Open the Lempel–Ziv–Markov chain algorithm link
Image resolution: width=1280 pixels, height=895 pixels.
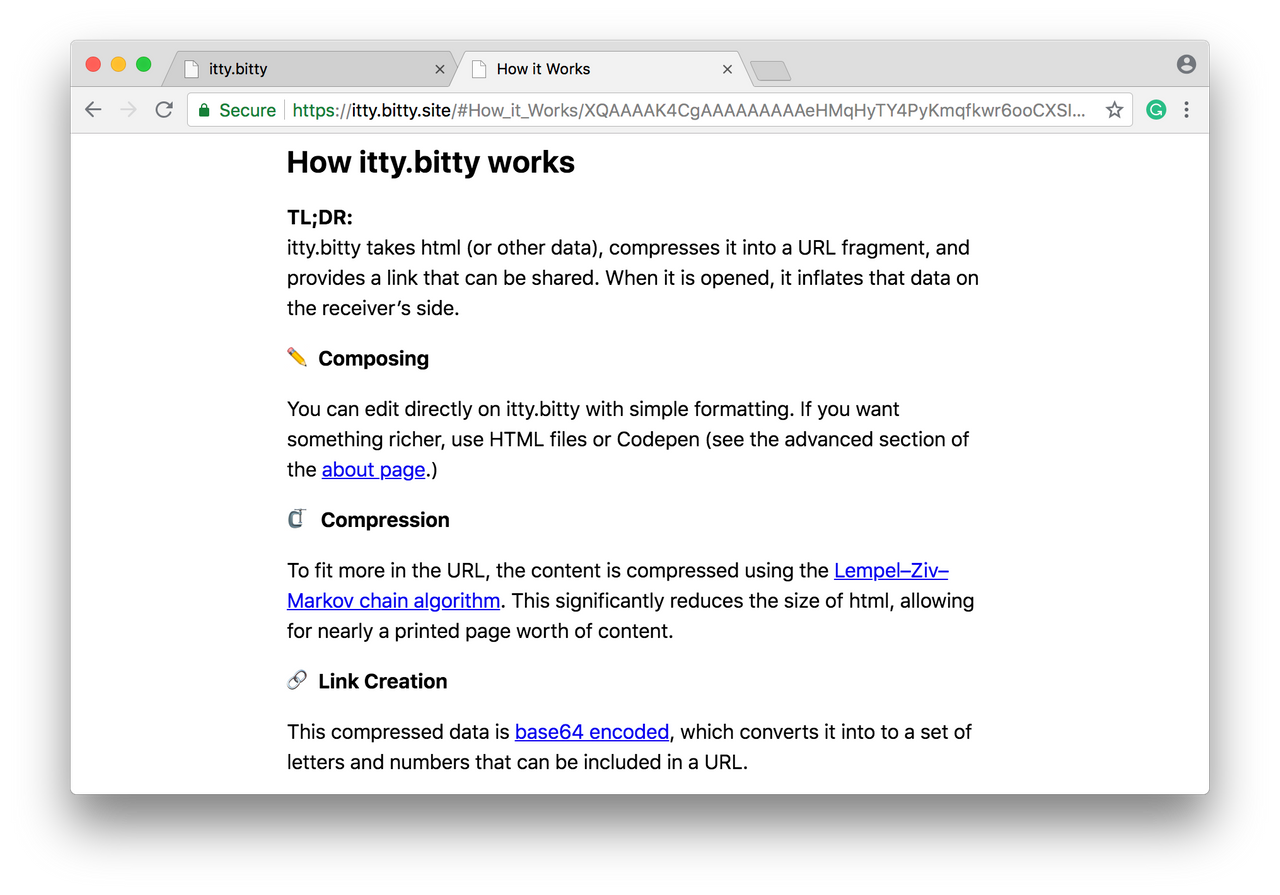point(618,585)
